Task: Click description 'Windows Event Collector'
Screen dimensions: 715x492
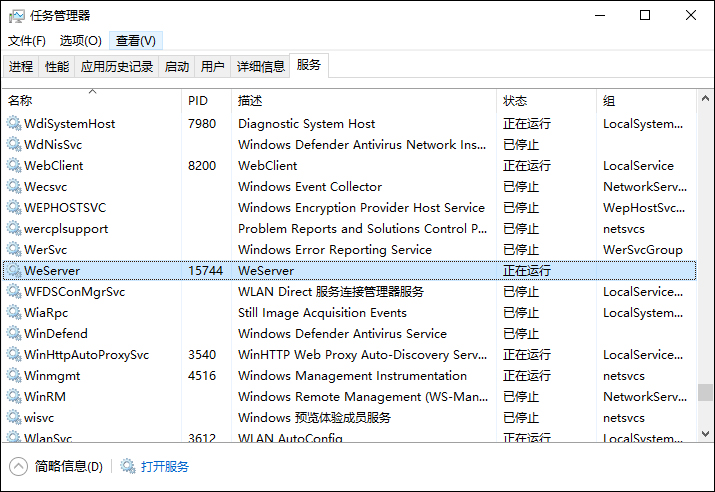Action: tap(310, 186)
